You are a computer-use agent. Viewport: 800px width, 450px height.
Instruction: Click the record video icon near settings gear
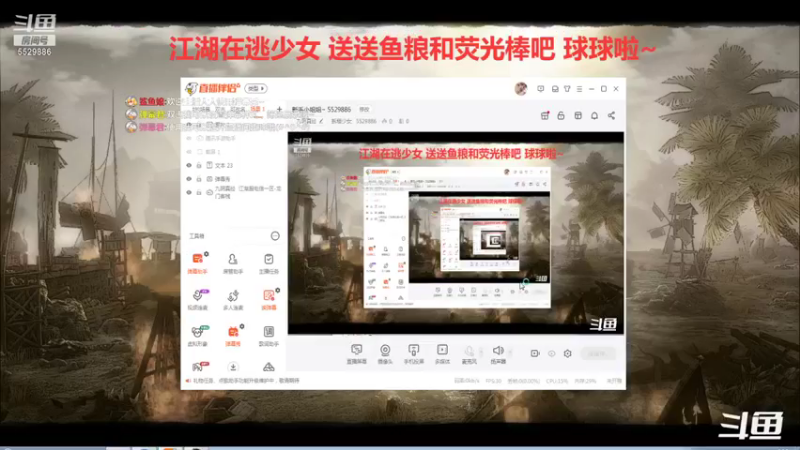click(535, 353)
